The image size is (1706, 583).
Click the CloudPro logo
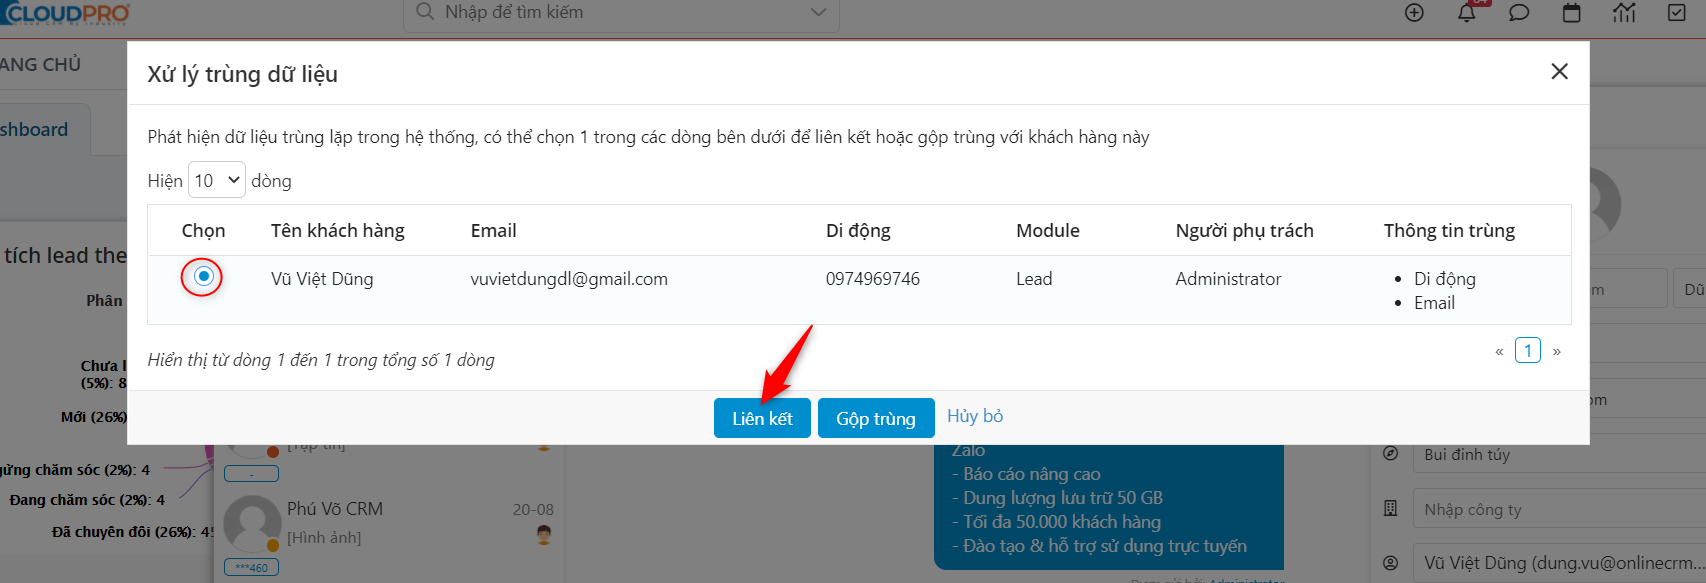(65, 13)
